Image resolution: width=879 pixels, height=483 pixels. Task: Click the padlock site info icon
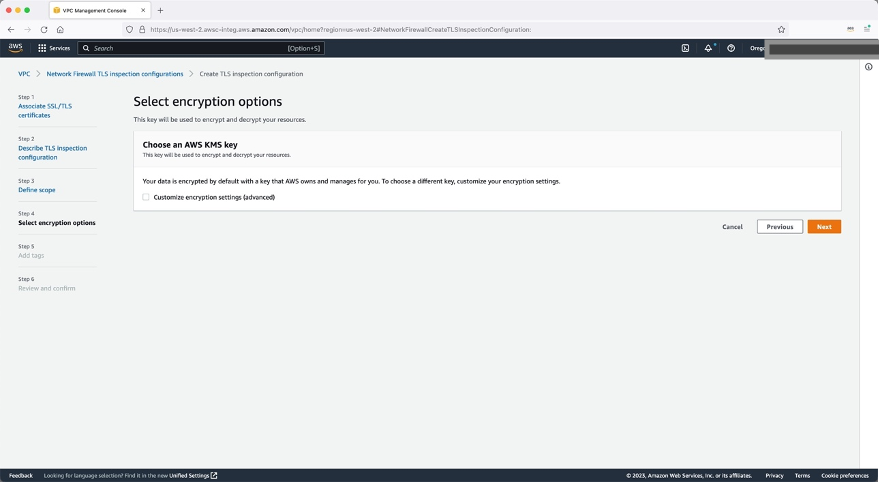click(142, 29)
